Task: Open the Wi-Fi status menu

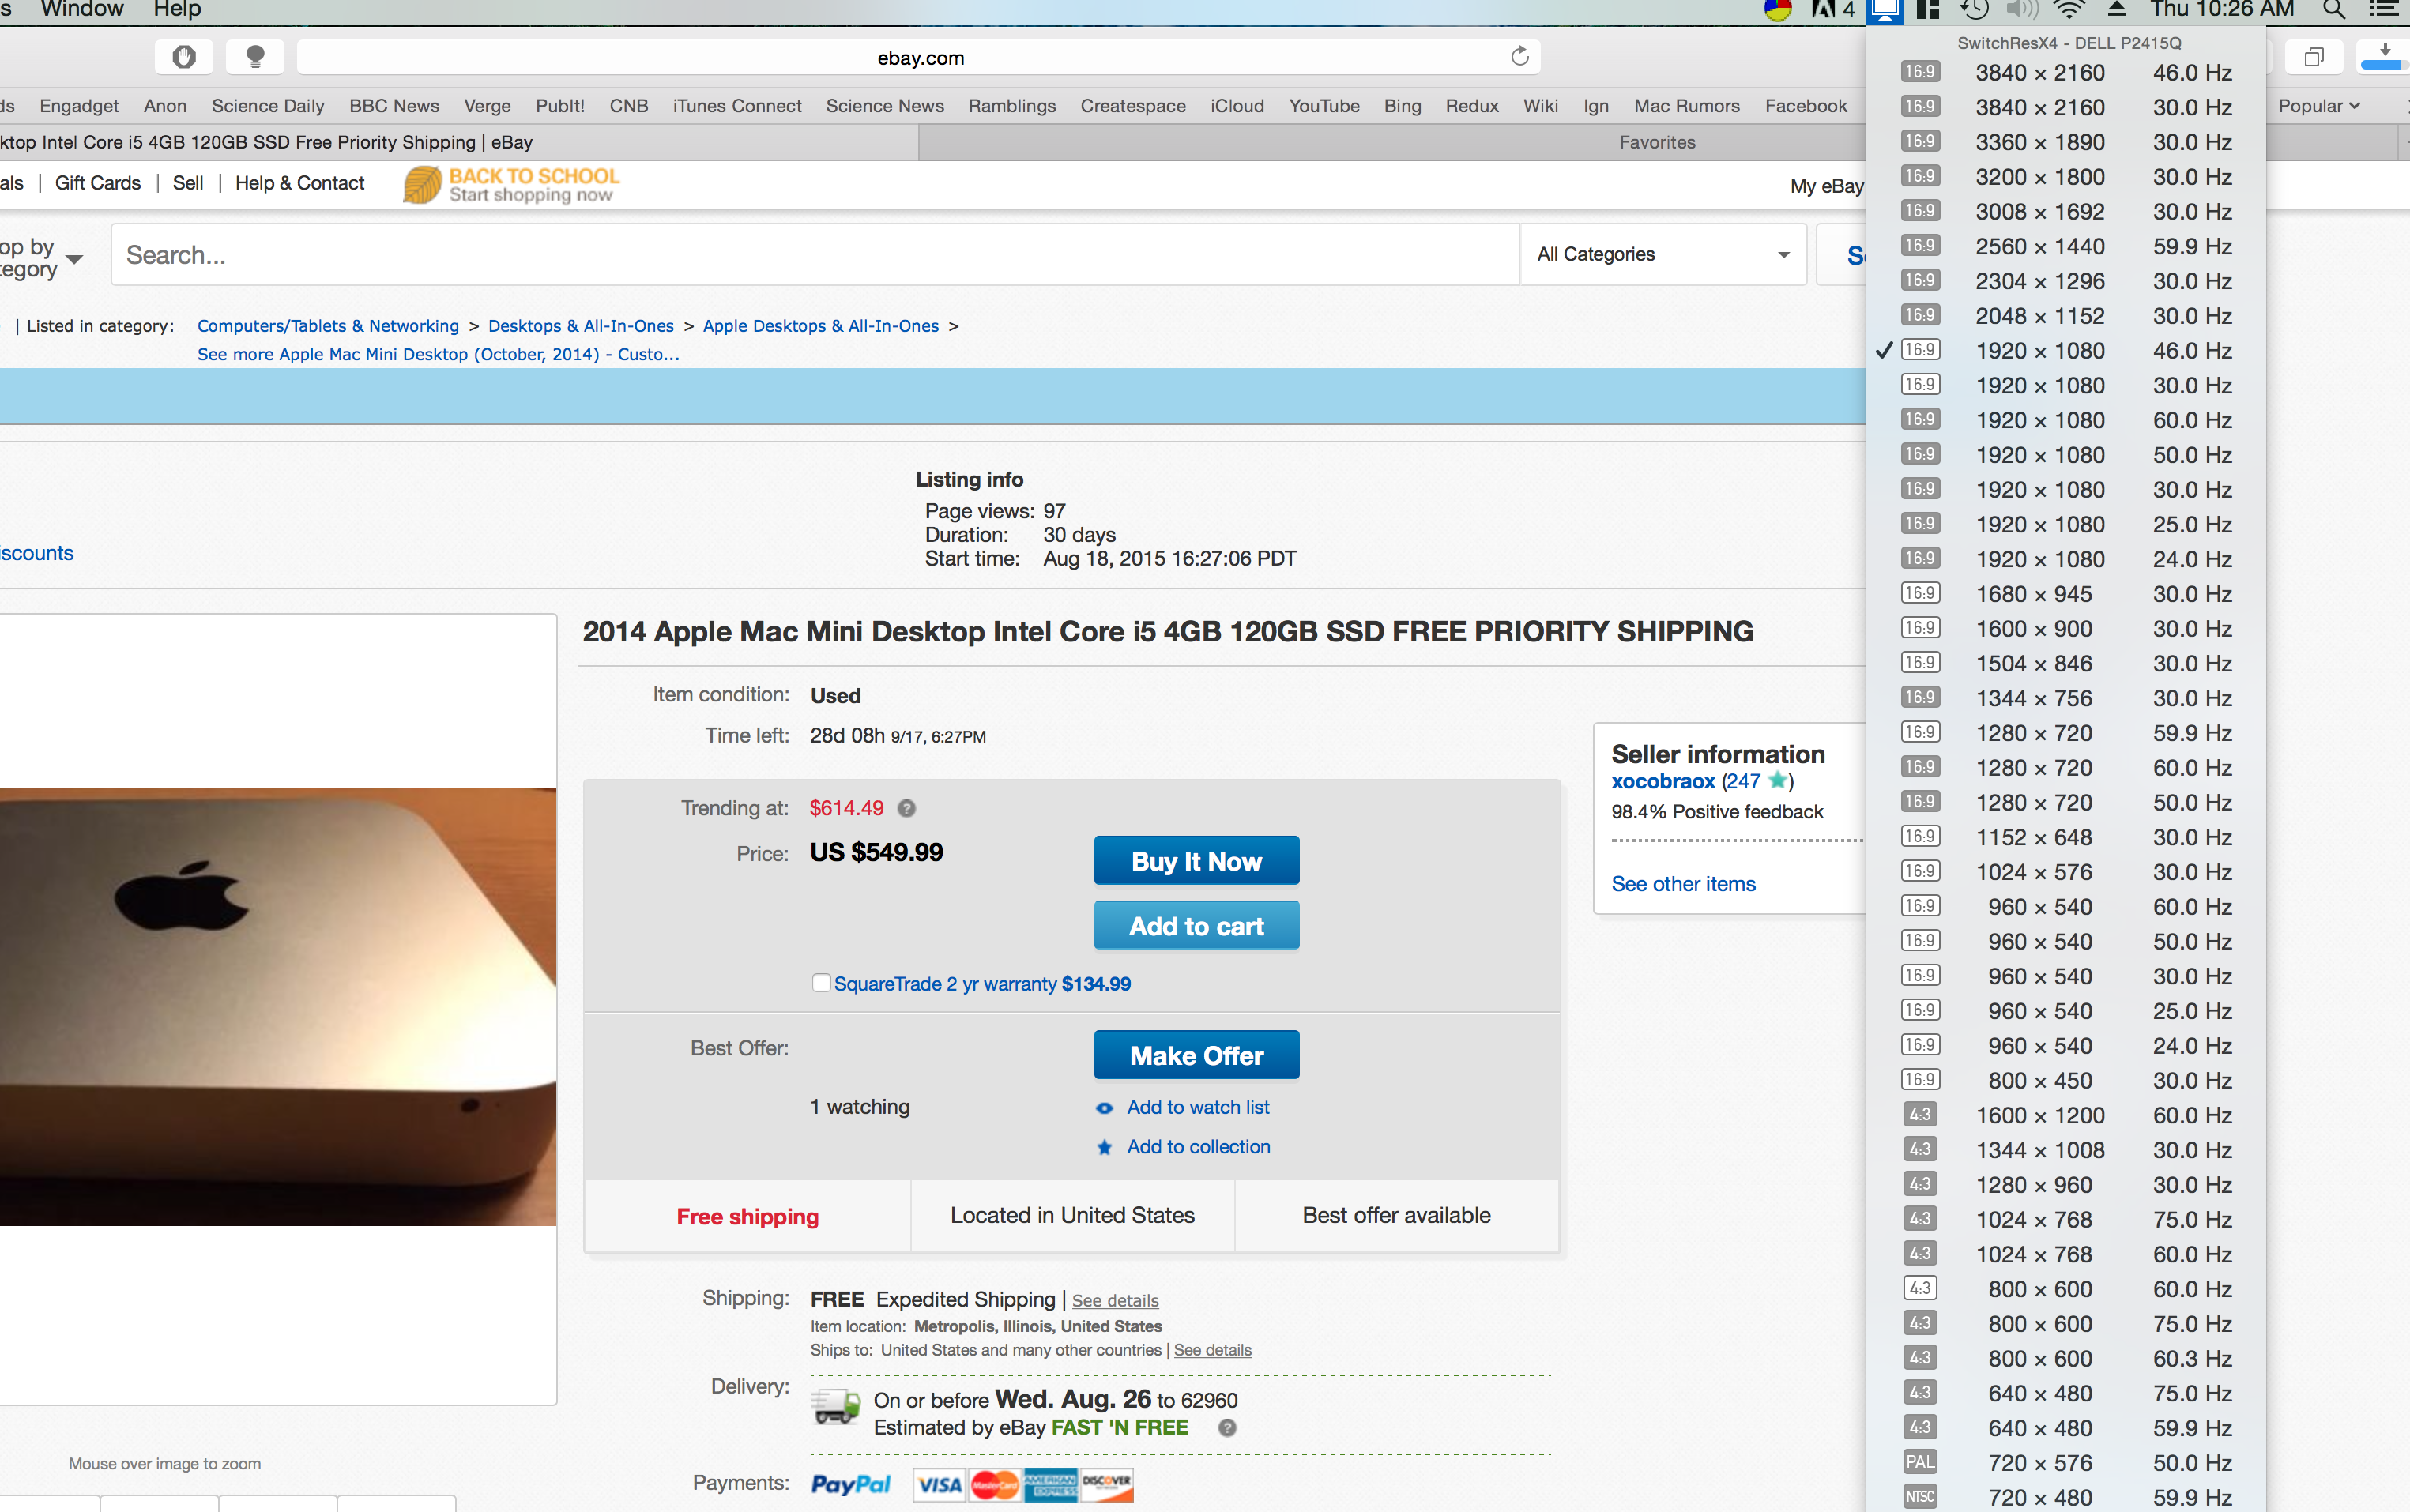Action: click(2069, 10)
